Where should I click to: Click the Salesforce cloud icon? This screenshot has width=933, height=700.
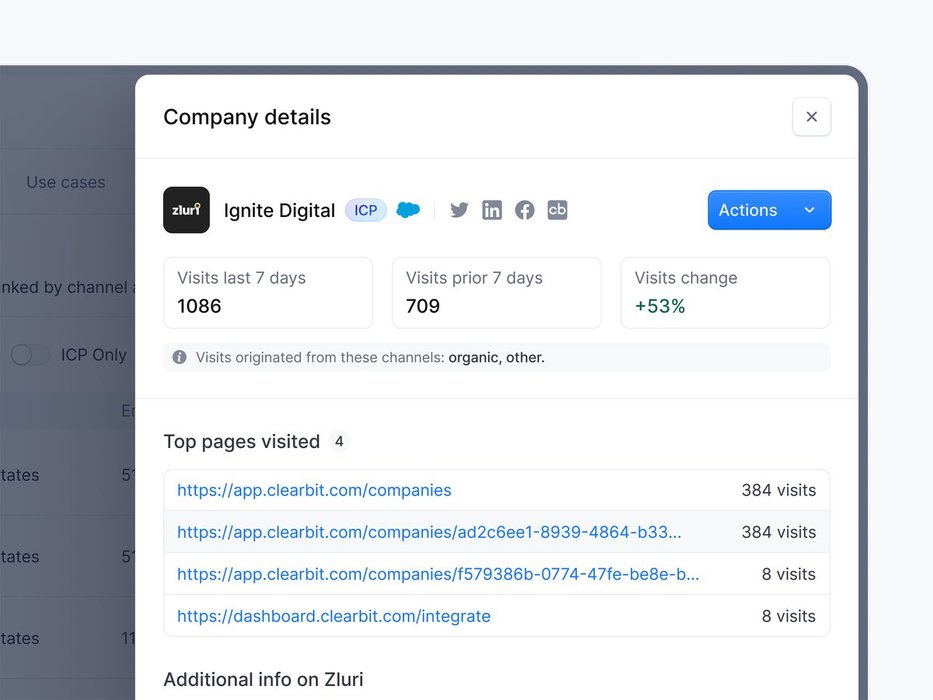408,210
